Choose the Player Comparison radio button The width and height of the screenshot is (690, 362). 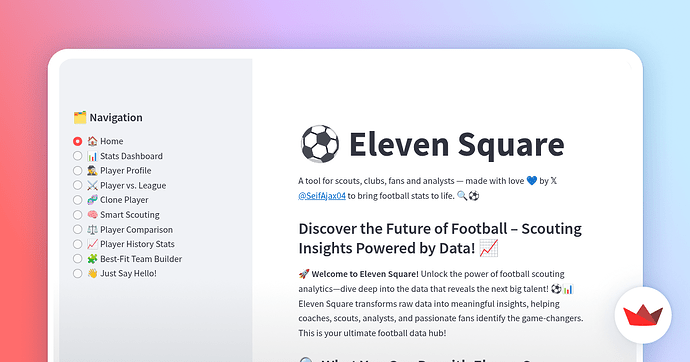(77, 229)
